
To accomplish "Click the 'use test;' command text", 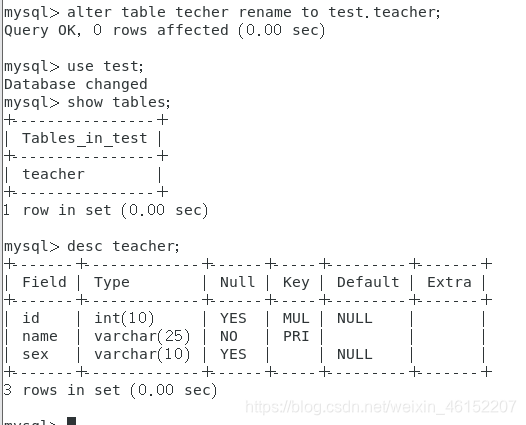I will pyautogui.click(x=105, y=66).
